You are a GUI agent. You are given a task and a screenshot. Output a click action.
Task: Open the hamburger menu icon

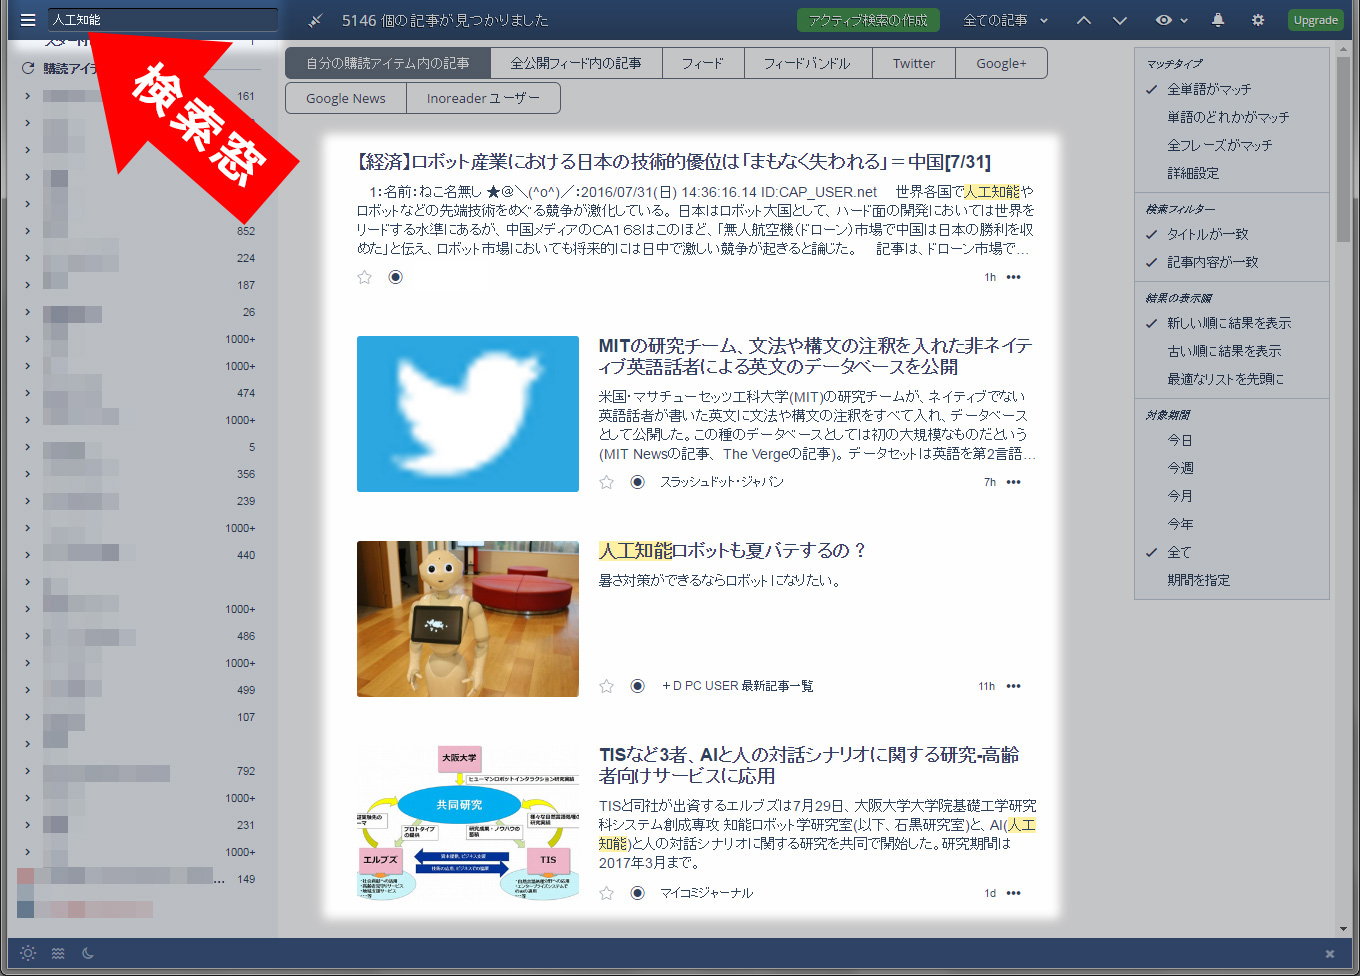click(x=28, y=20)
